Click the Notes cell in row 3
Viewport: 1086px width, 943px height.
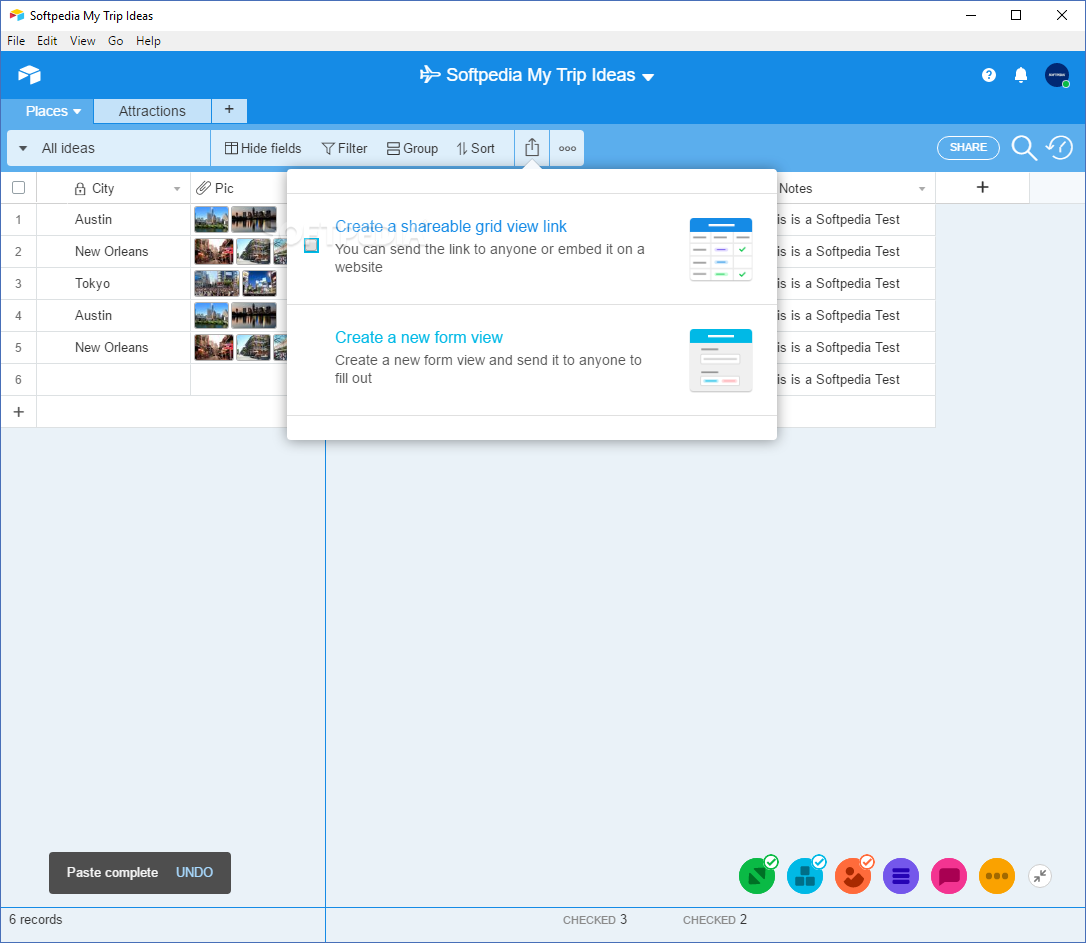point(855,283)
